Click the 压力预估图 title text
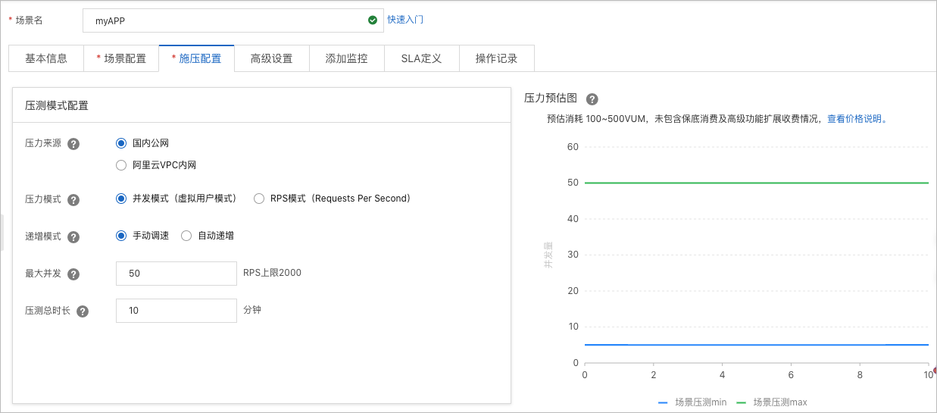This screenshot has width=937, height=413. (x=550, y=99)
